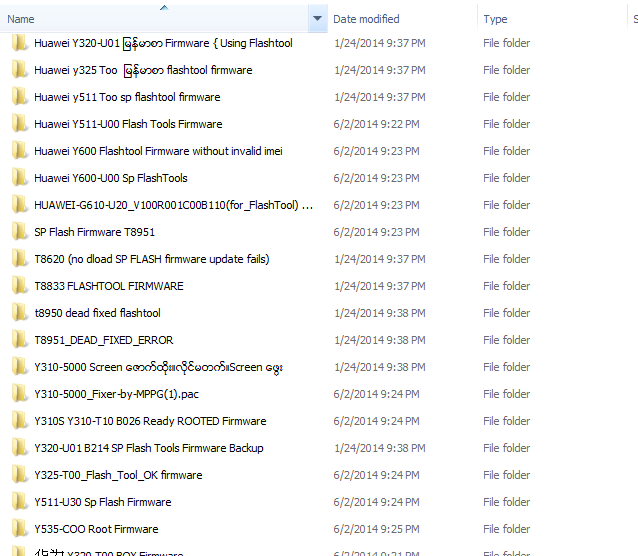This screenshot has width=638, height=556.
Task: Click folder icon for t8950 dead fixed flashtool
Action: (x=19, y=313)
